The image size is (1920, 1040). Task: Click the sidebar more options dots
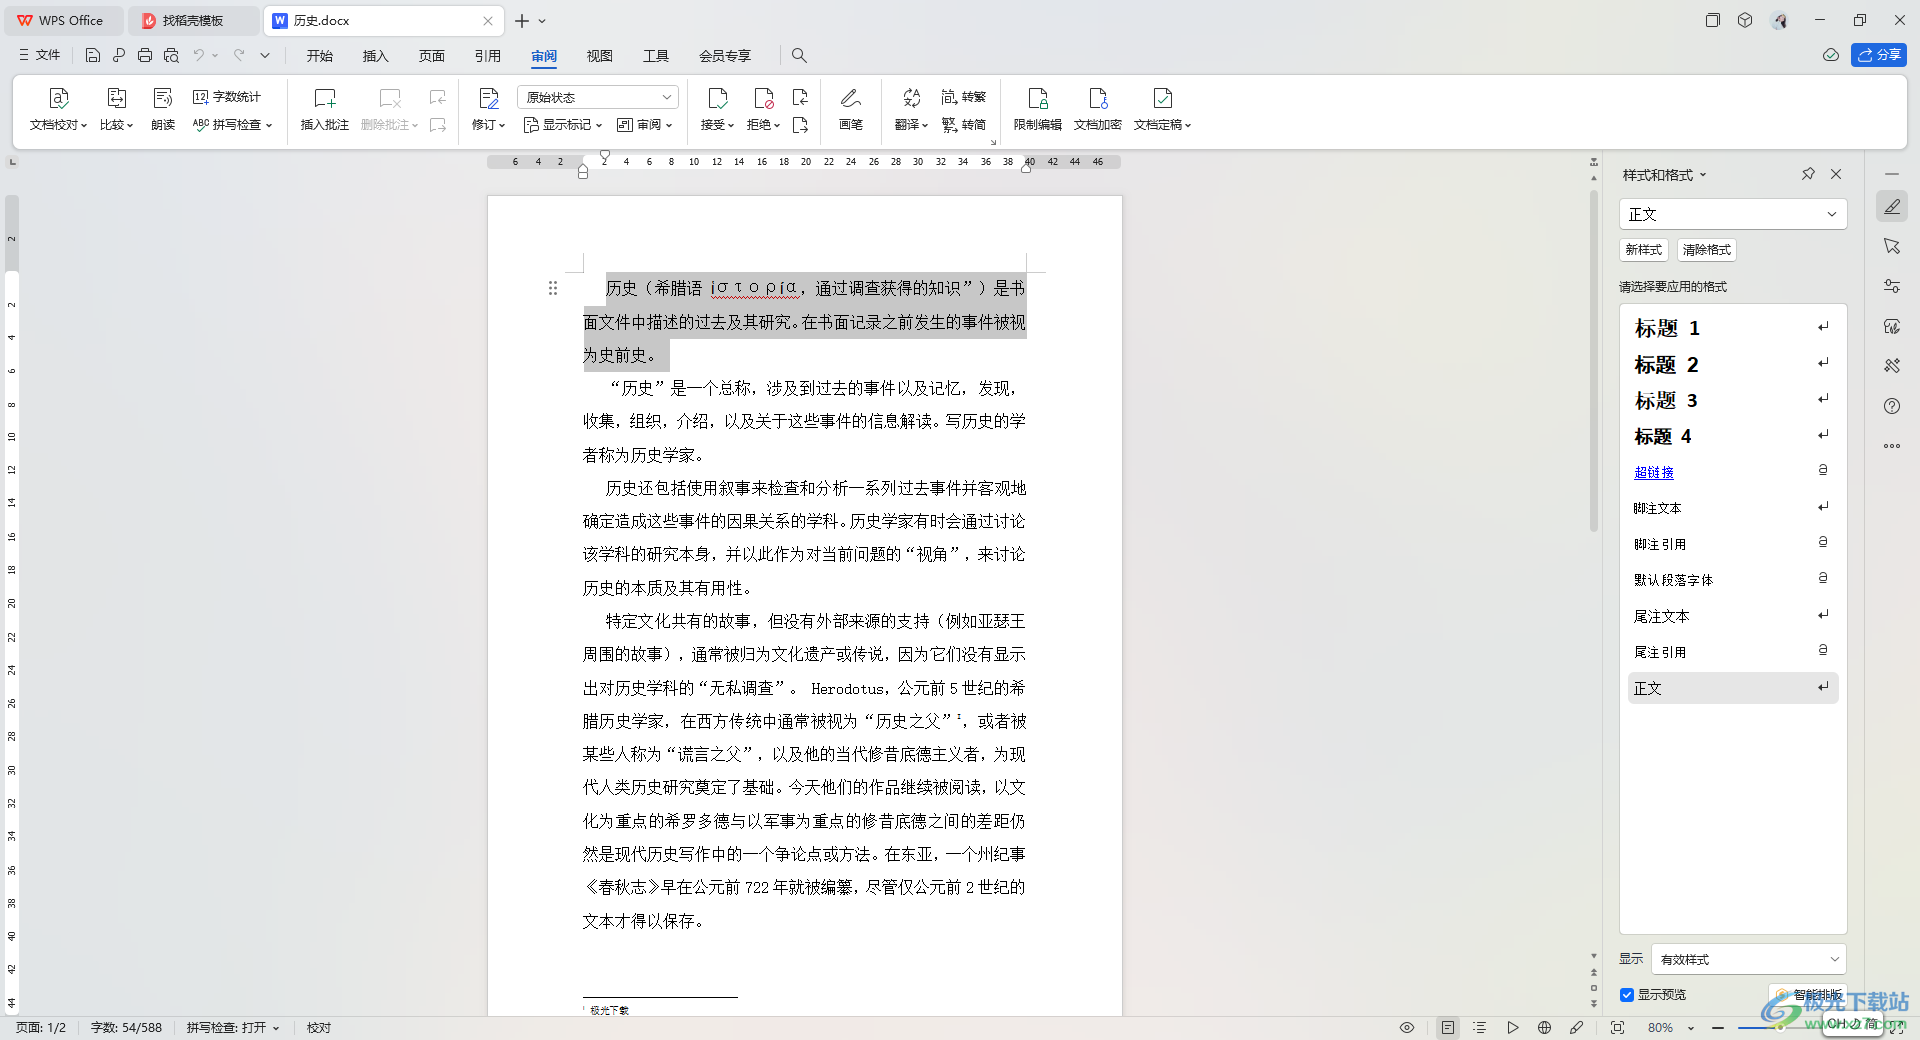[1892, 446]
